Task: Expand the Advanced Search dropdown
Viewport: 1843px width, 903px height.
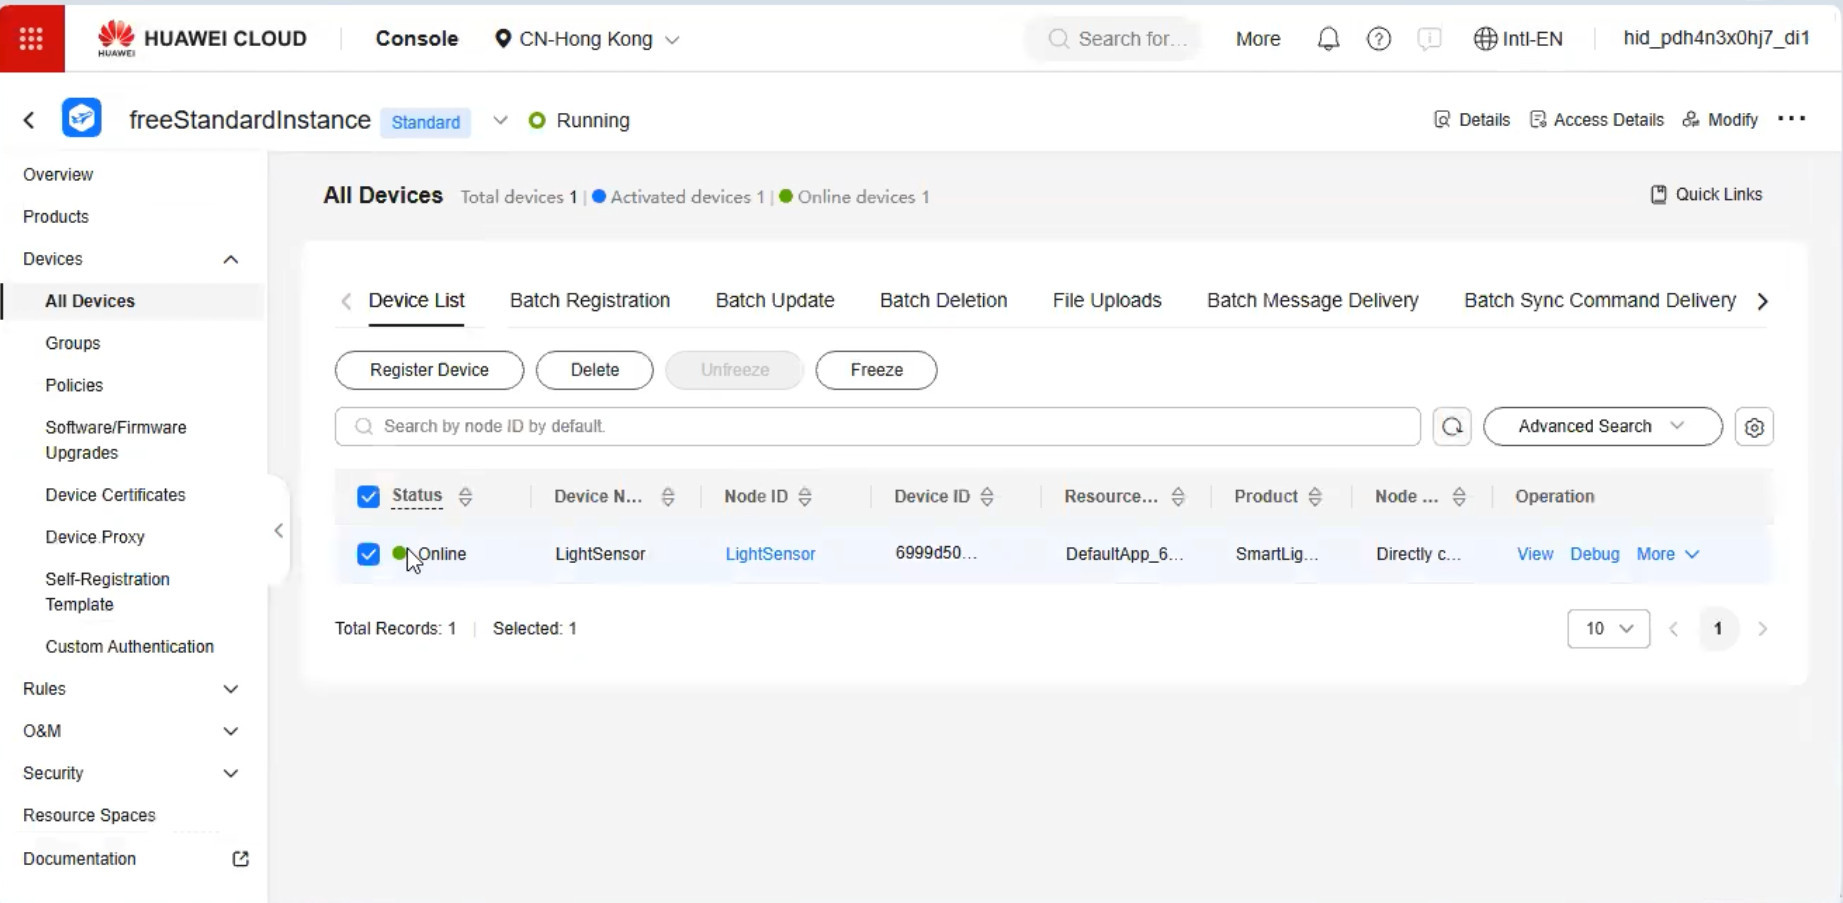Action: [x=1602, y=427]
